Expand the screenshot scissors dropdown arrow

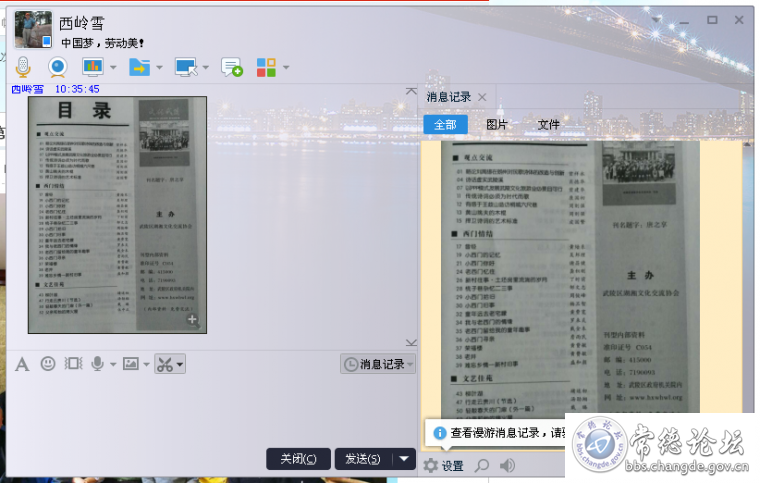[x=180, y=364]
